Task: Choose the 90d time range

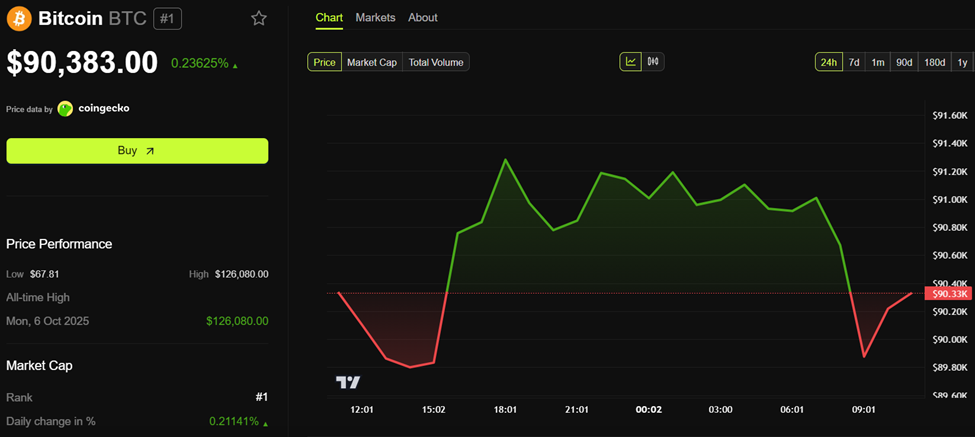Action: point(904,62)
